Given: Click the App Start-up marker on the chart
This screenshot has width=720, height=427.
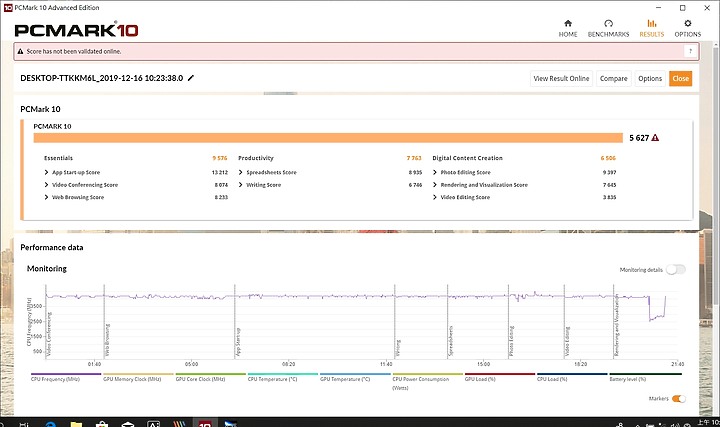Looking at the screenshot, I should tap(238, 342).
